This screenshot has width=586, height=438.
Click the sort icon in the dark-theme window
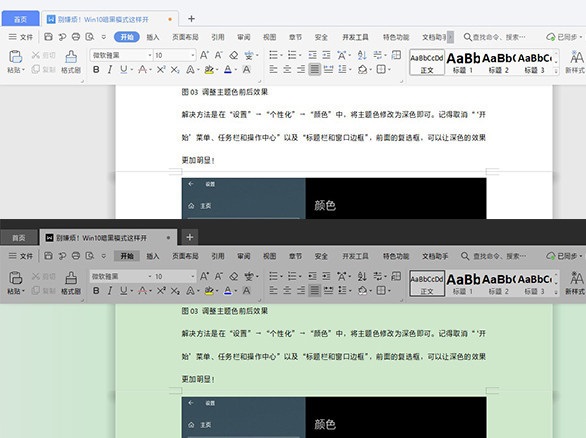click(362, 276)
